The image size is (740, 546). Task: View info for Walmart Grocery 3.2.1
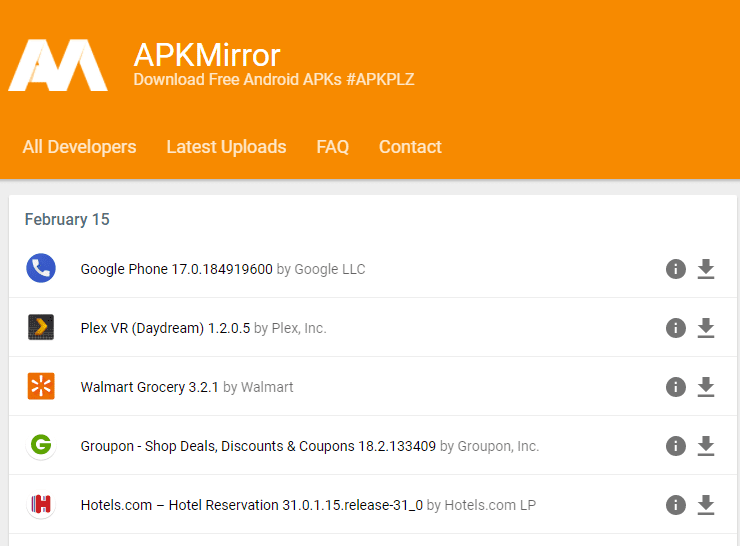click(x=676, y=387)
